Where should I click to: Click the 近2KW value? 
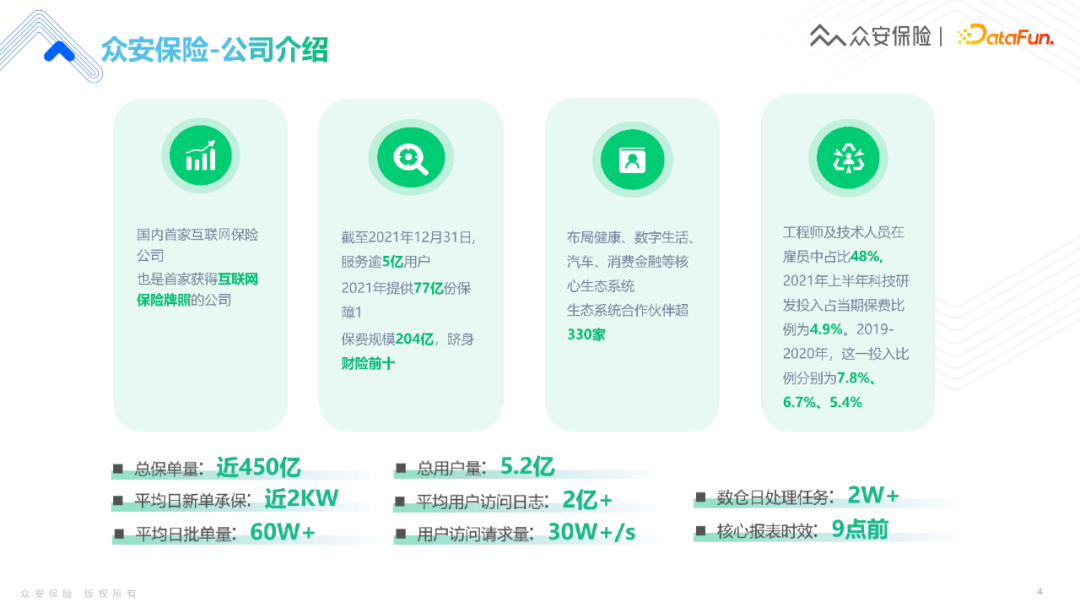click(x=302, y=499)
